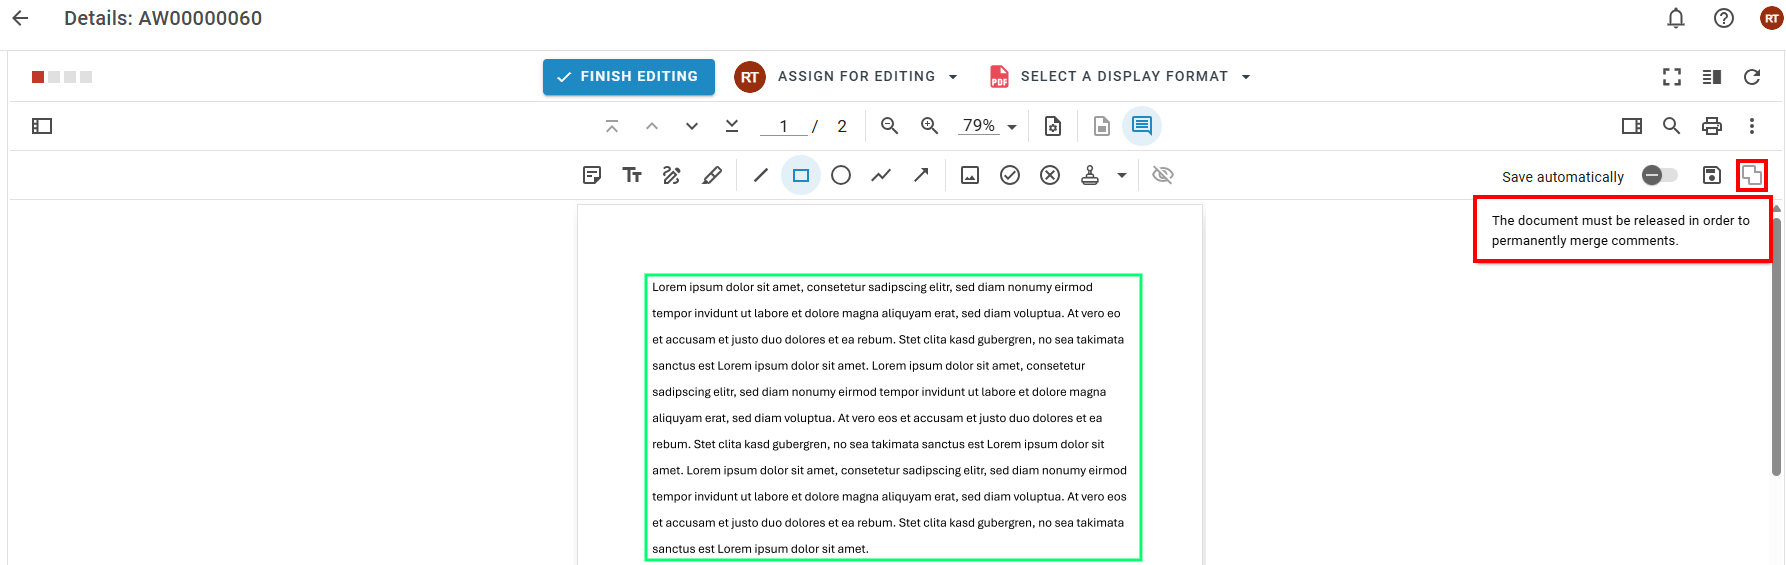Viewport: 1786px width, 565px height.
Task: Select the text annotation tool
Action: (632, 176)
